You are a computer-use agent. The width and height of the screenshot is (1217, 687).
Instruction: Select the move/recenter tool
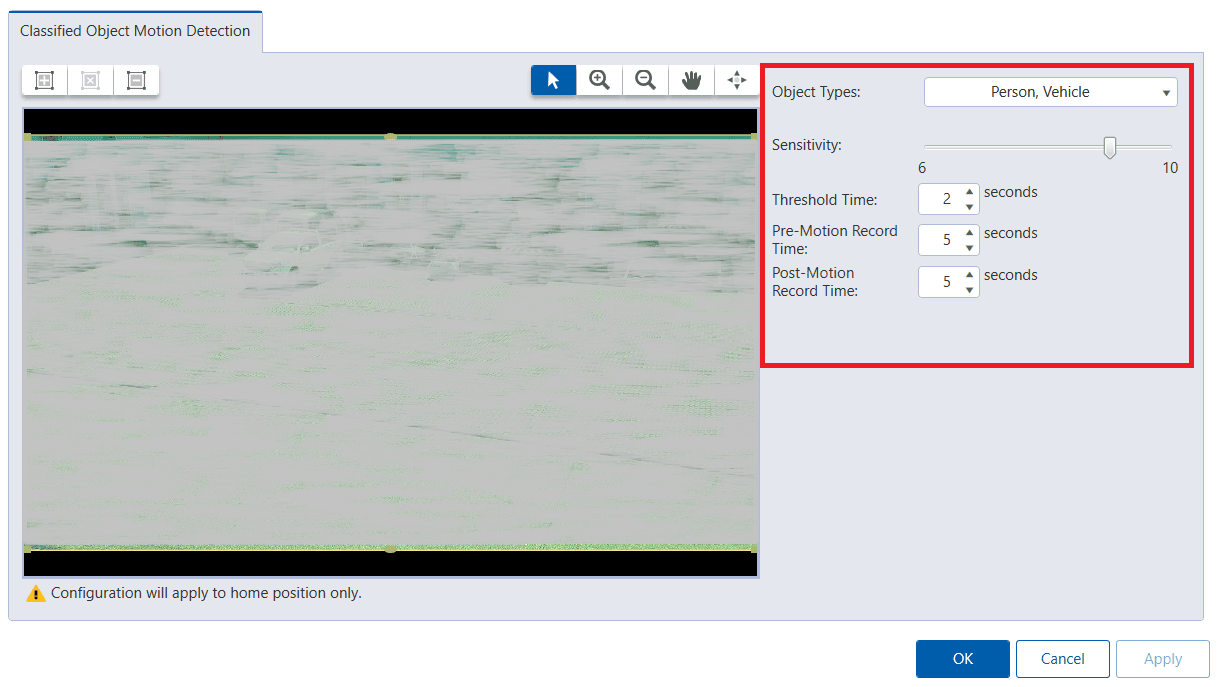tap(737, 80)
